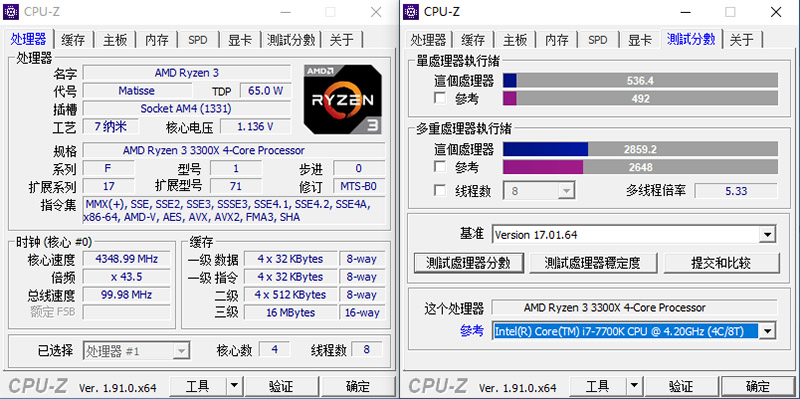The width and height of the screenshot is (800, 399).
Task: Expand the 处理器 #1 selection dropdown
Action: click(181, 351)
